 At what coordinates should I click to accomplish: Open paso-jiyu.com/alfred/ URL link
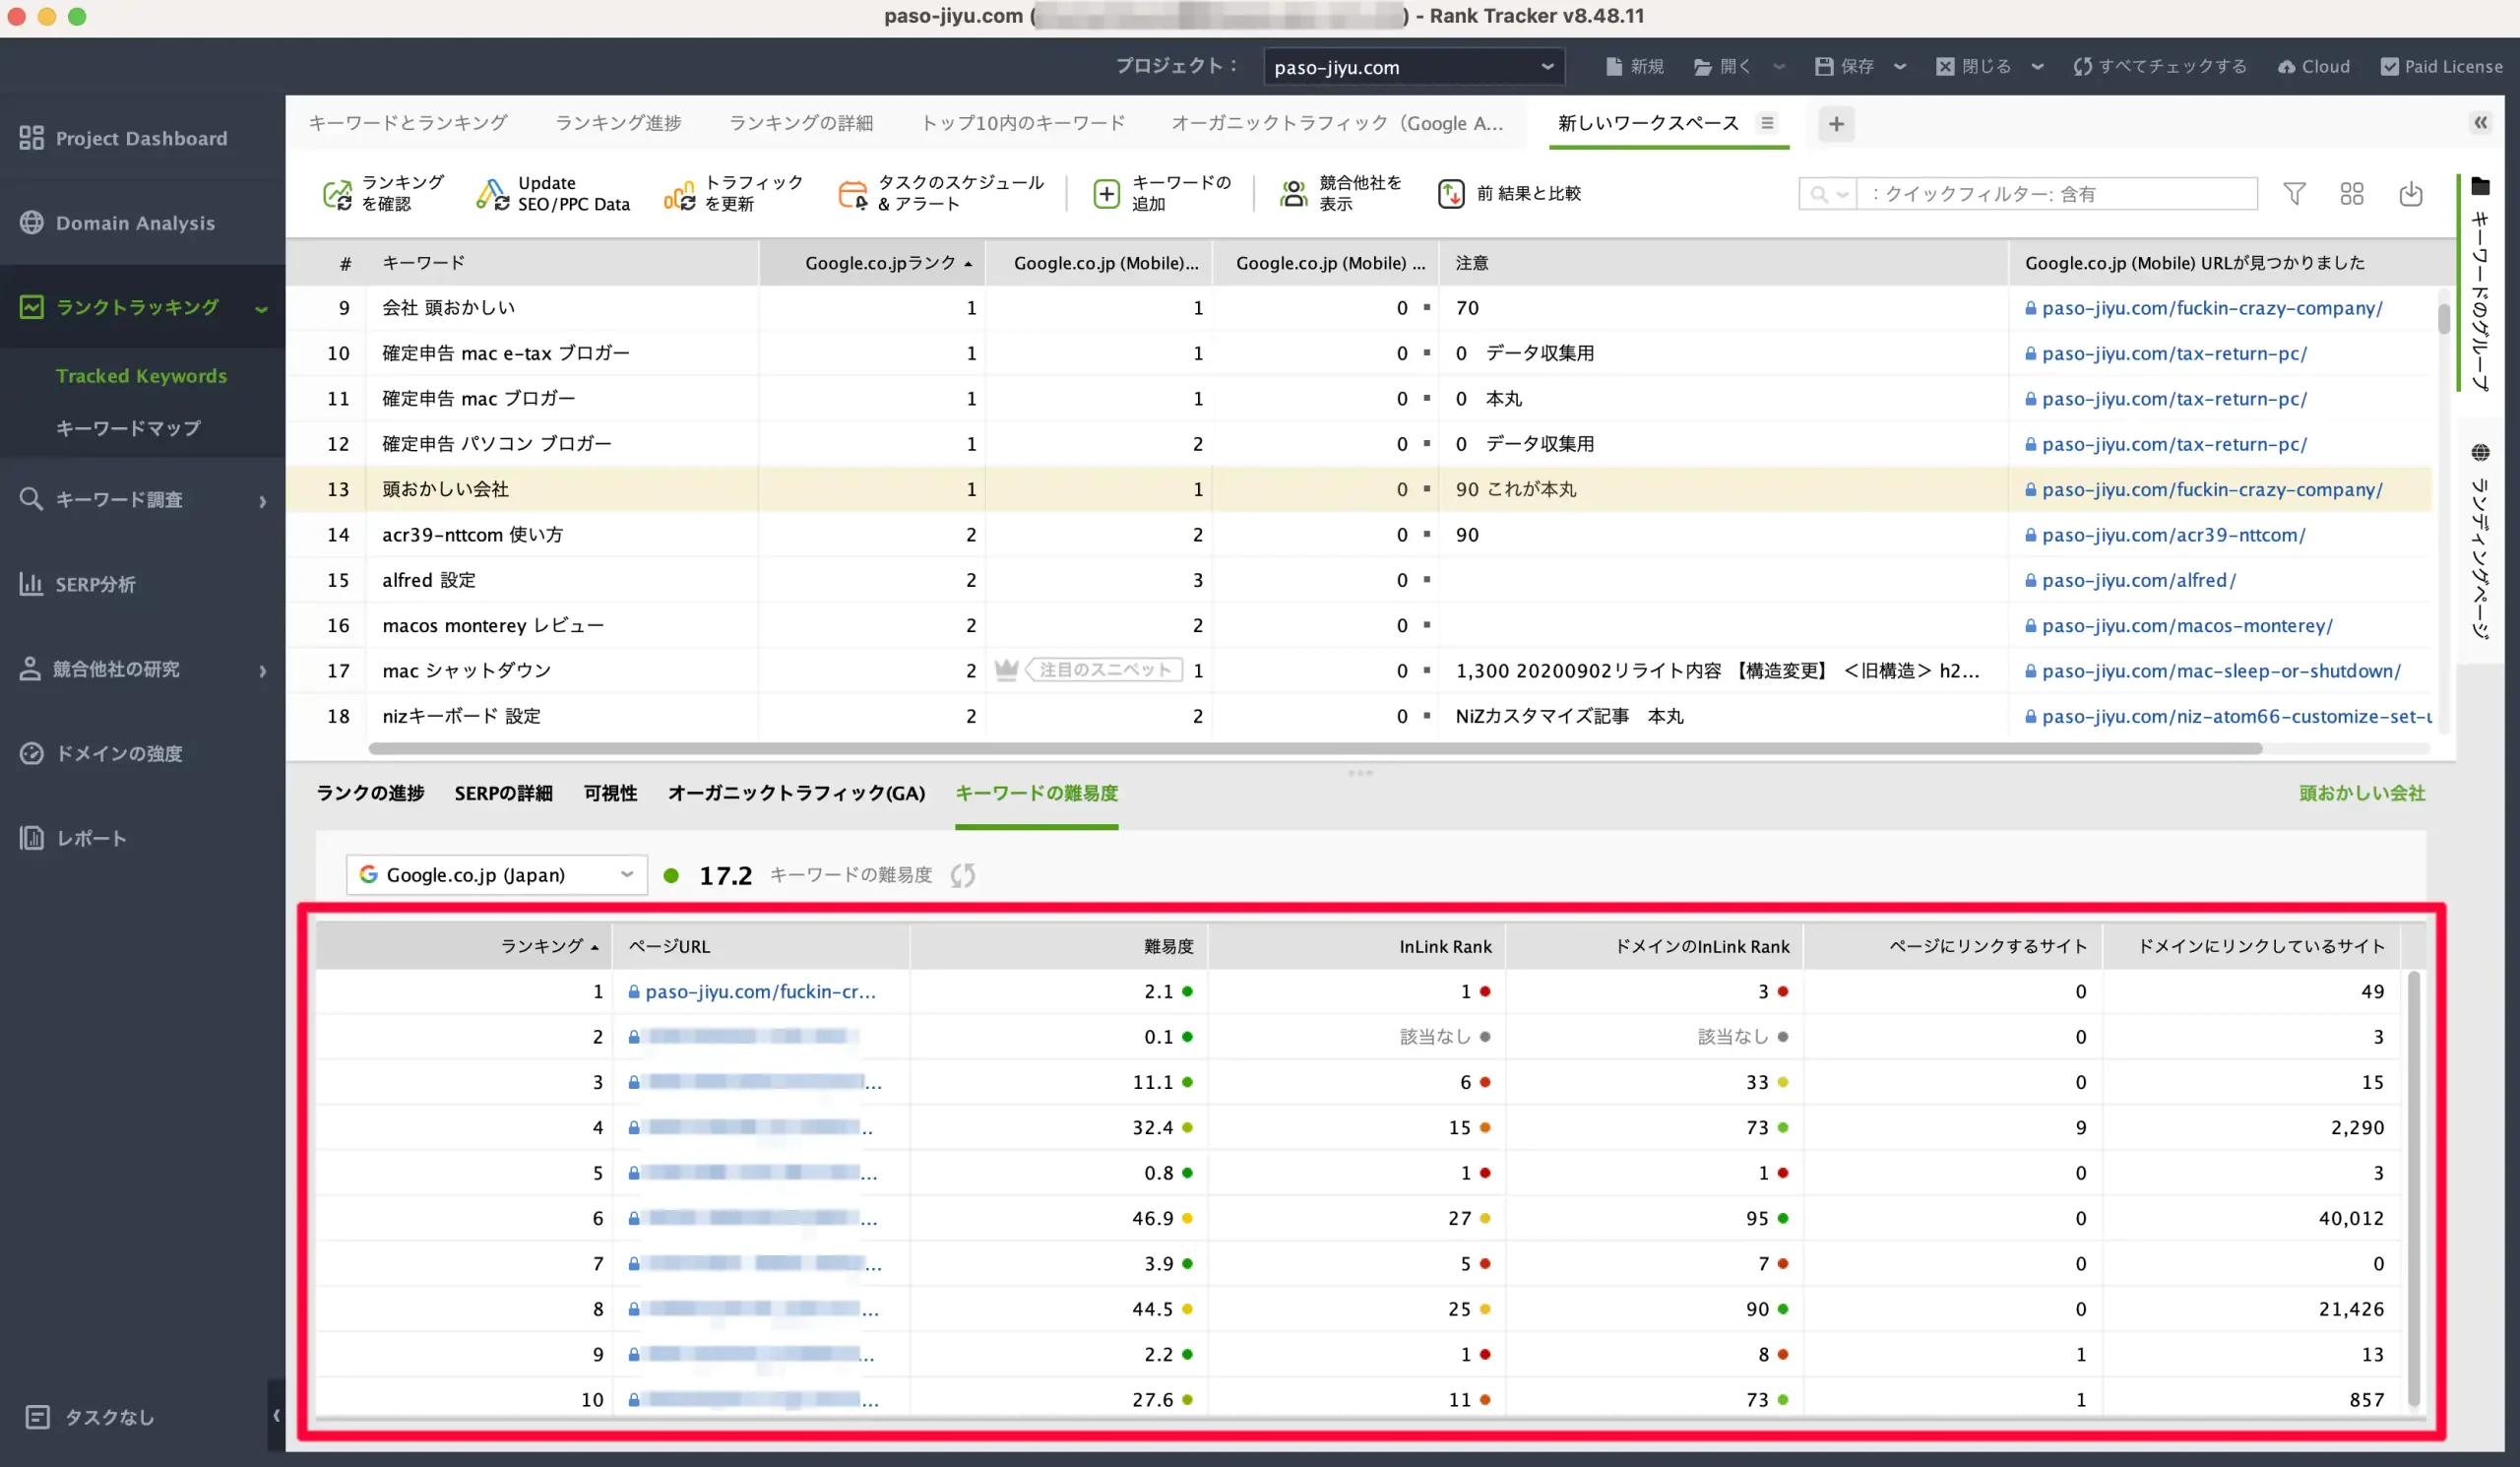tap(2138, 580)
